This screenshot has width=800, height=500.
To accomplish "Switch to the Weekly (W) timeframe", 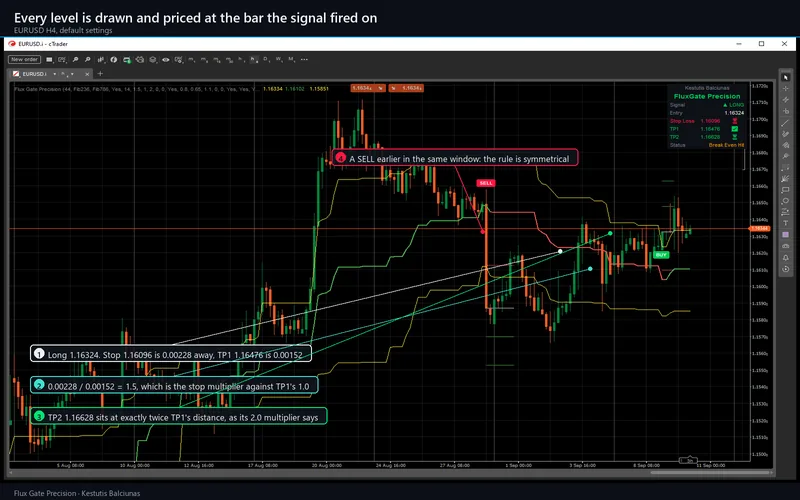I will (x=279, y=60).
